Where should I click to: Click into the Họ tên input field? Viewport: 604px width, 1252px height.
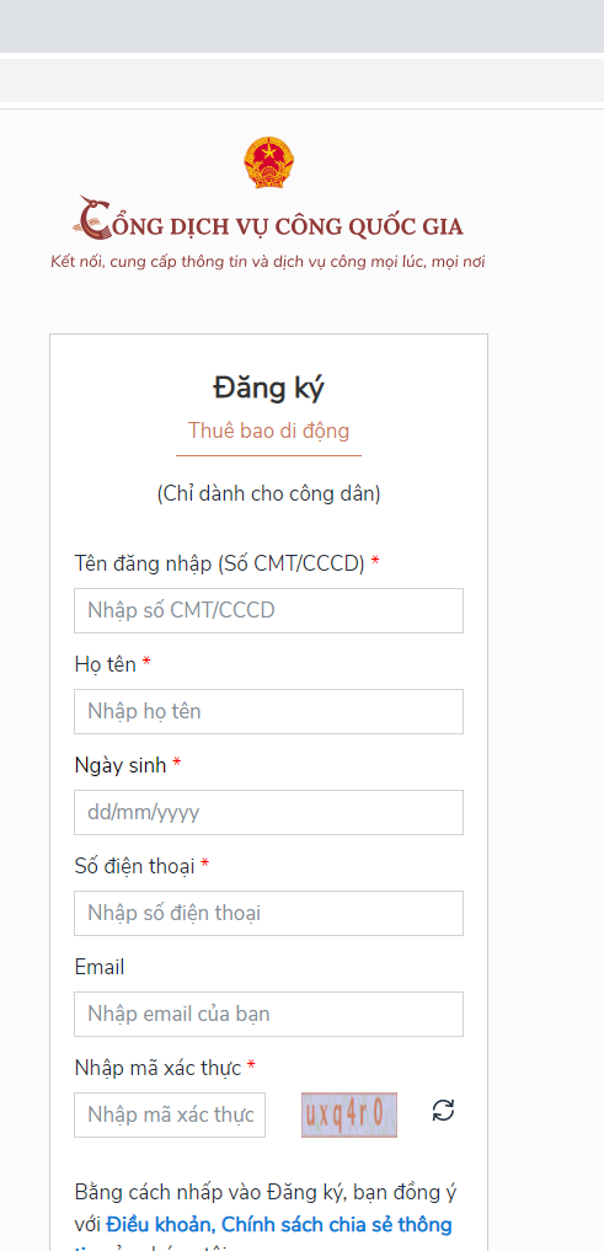(268, 711)
